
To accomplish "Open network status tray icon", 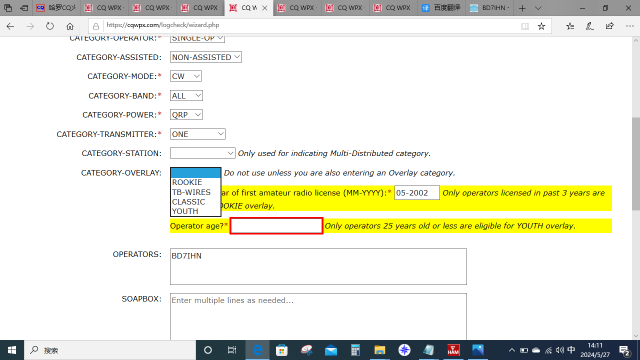I will pyautogui.click(x=548, y=350).
